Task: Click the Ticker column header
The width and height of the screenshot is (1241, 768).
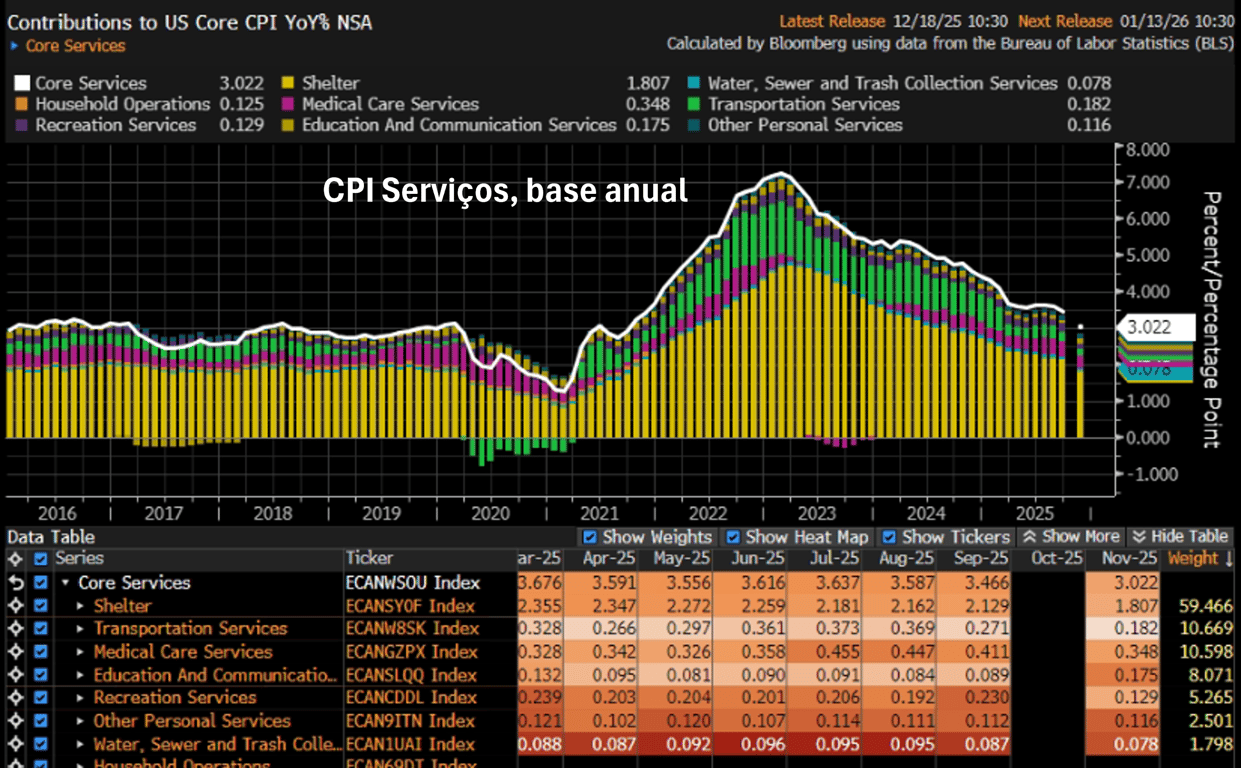Action: pyautogui.click(x=369, y=559)
